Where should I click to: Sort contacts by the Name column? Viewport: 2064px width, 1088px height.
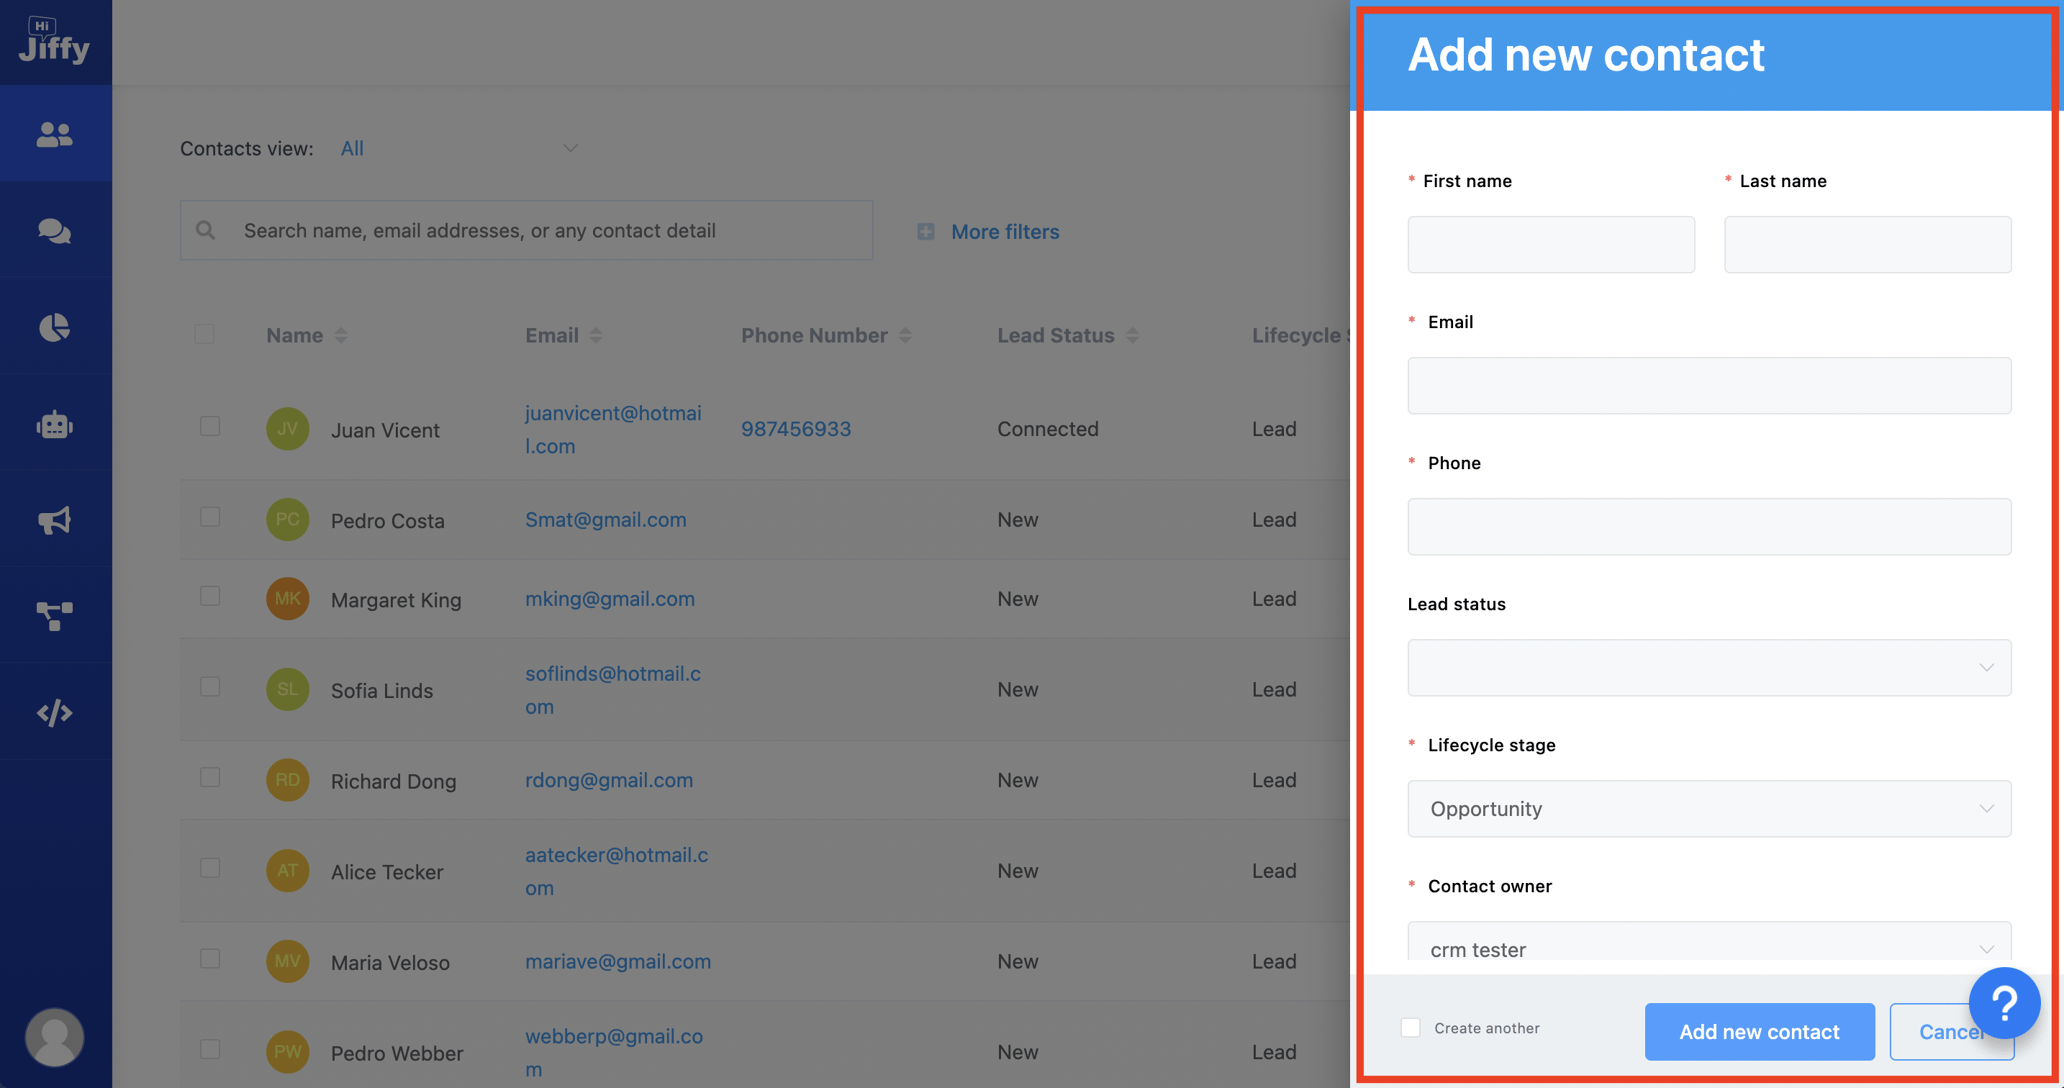340,335
